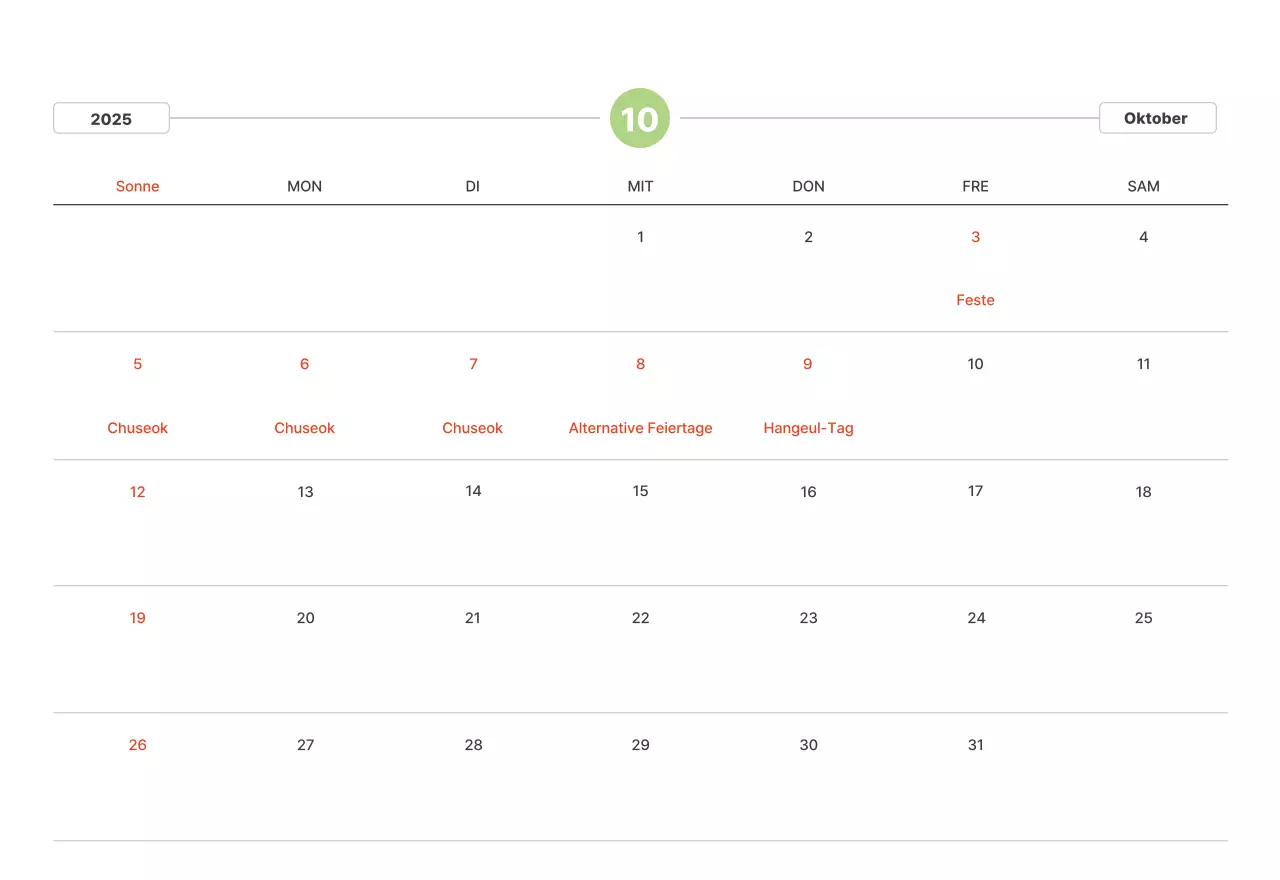Open October 3 date
This screenshot has width=1280, height=880.
[975, 237]
